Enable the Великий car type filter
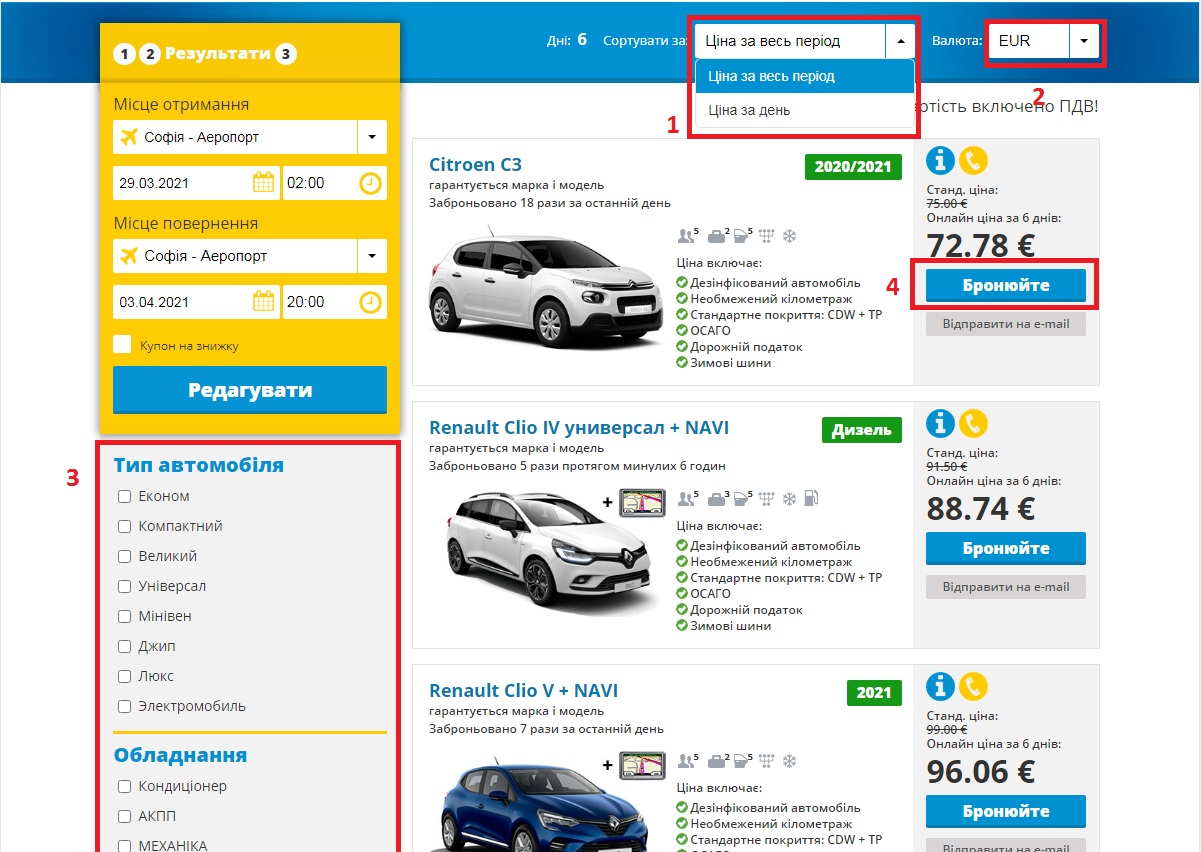This screenshot has width=1201, height=852. pyautogui.click(x=124, y=556)
